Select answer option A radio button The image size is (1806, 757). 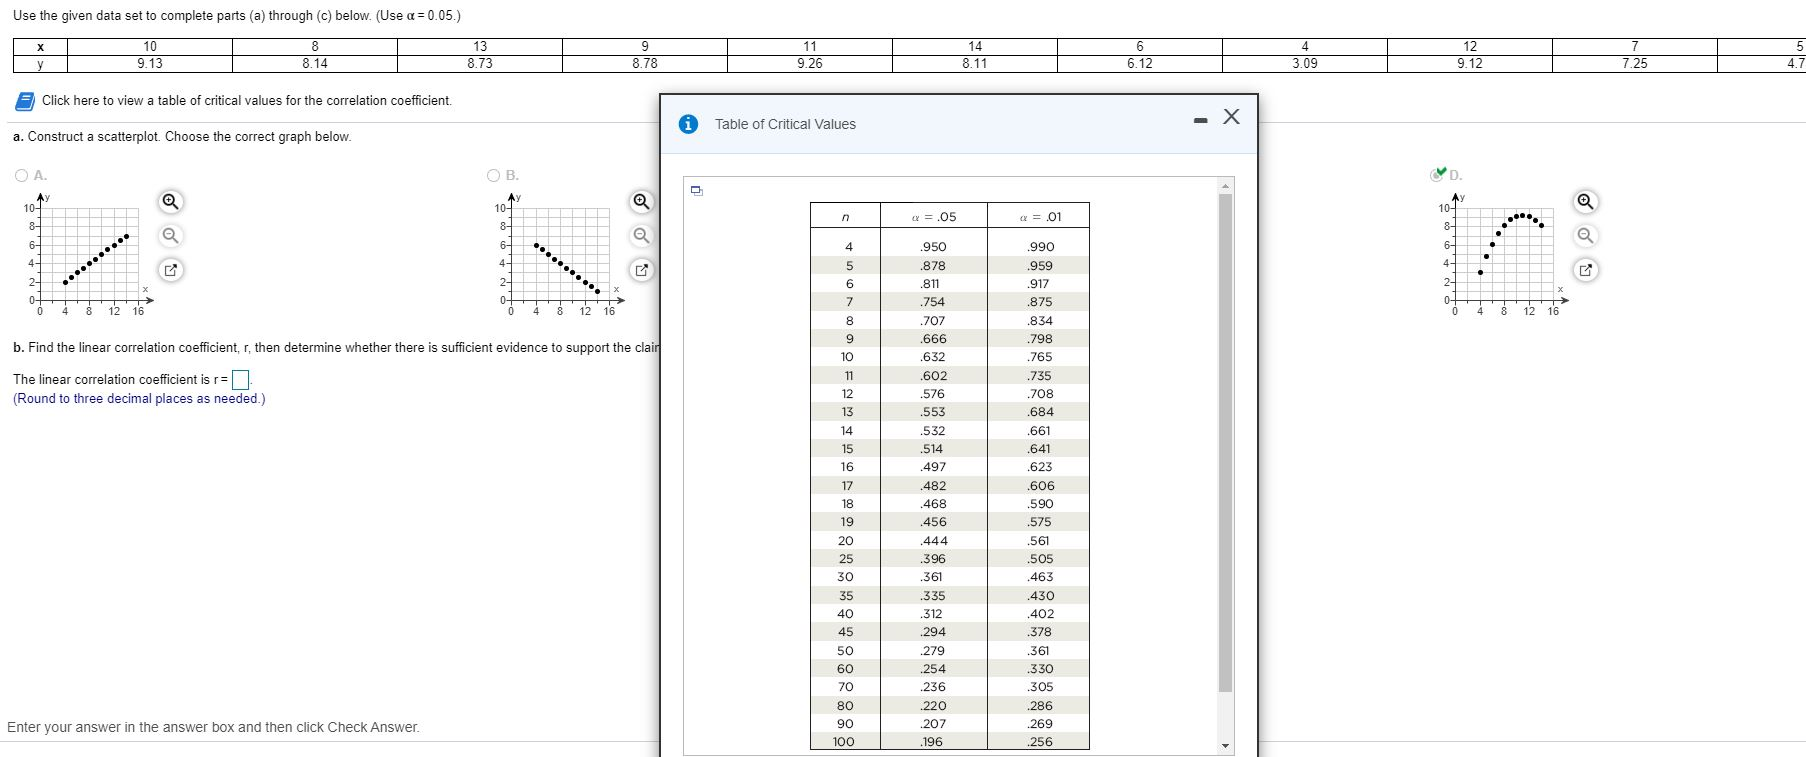(22, 175)
